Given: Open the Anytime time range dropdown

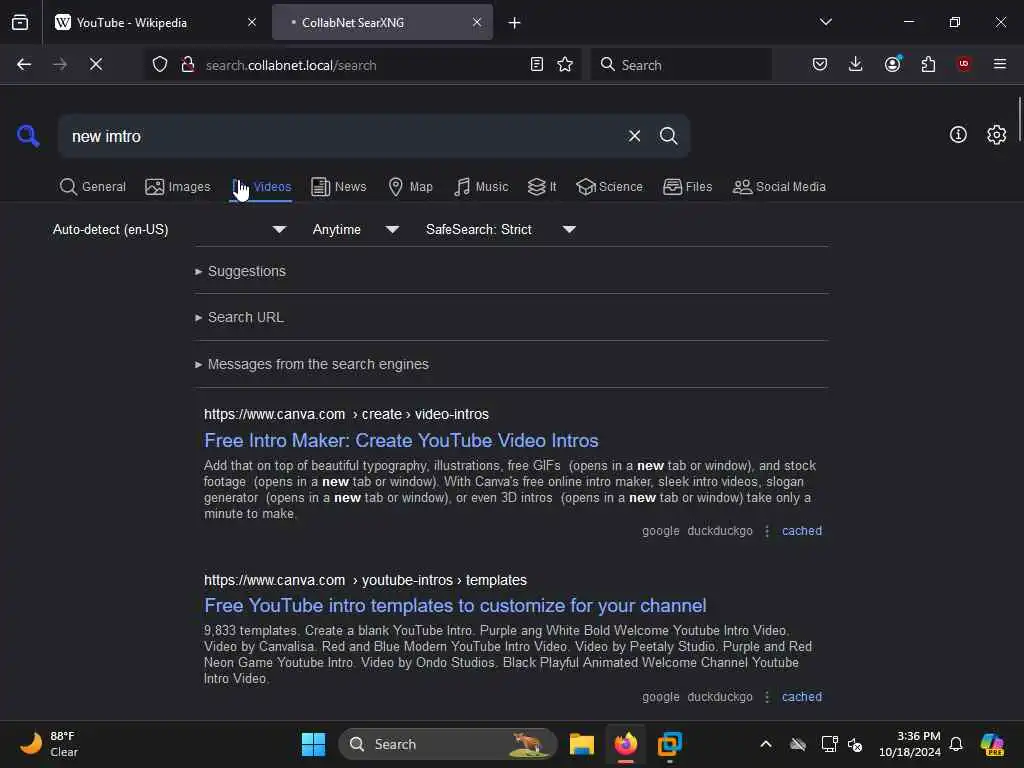Looking at the screenshot, I should 355,229.
